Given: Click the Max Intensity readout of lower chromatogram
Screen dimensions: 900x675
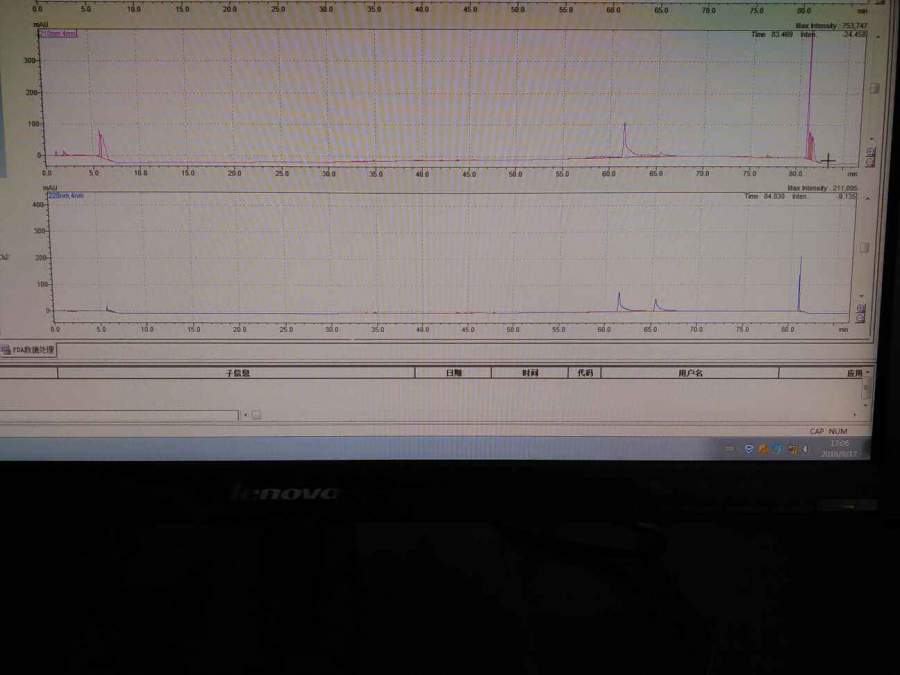Looking at the screenshot, I should point(822,188).
